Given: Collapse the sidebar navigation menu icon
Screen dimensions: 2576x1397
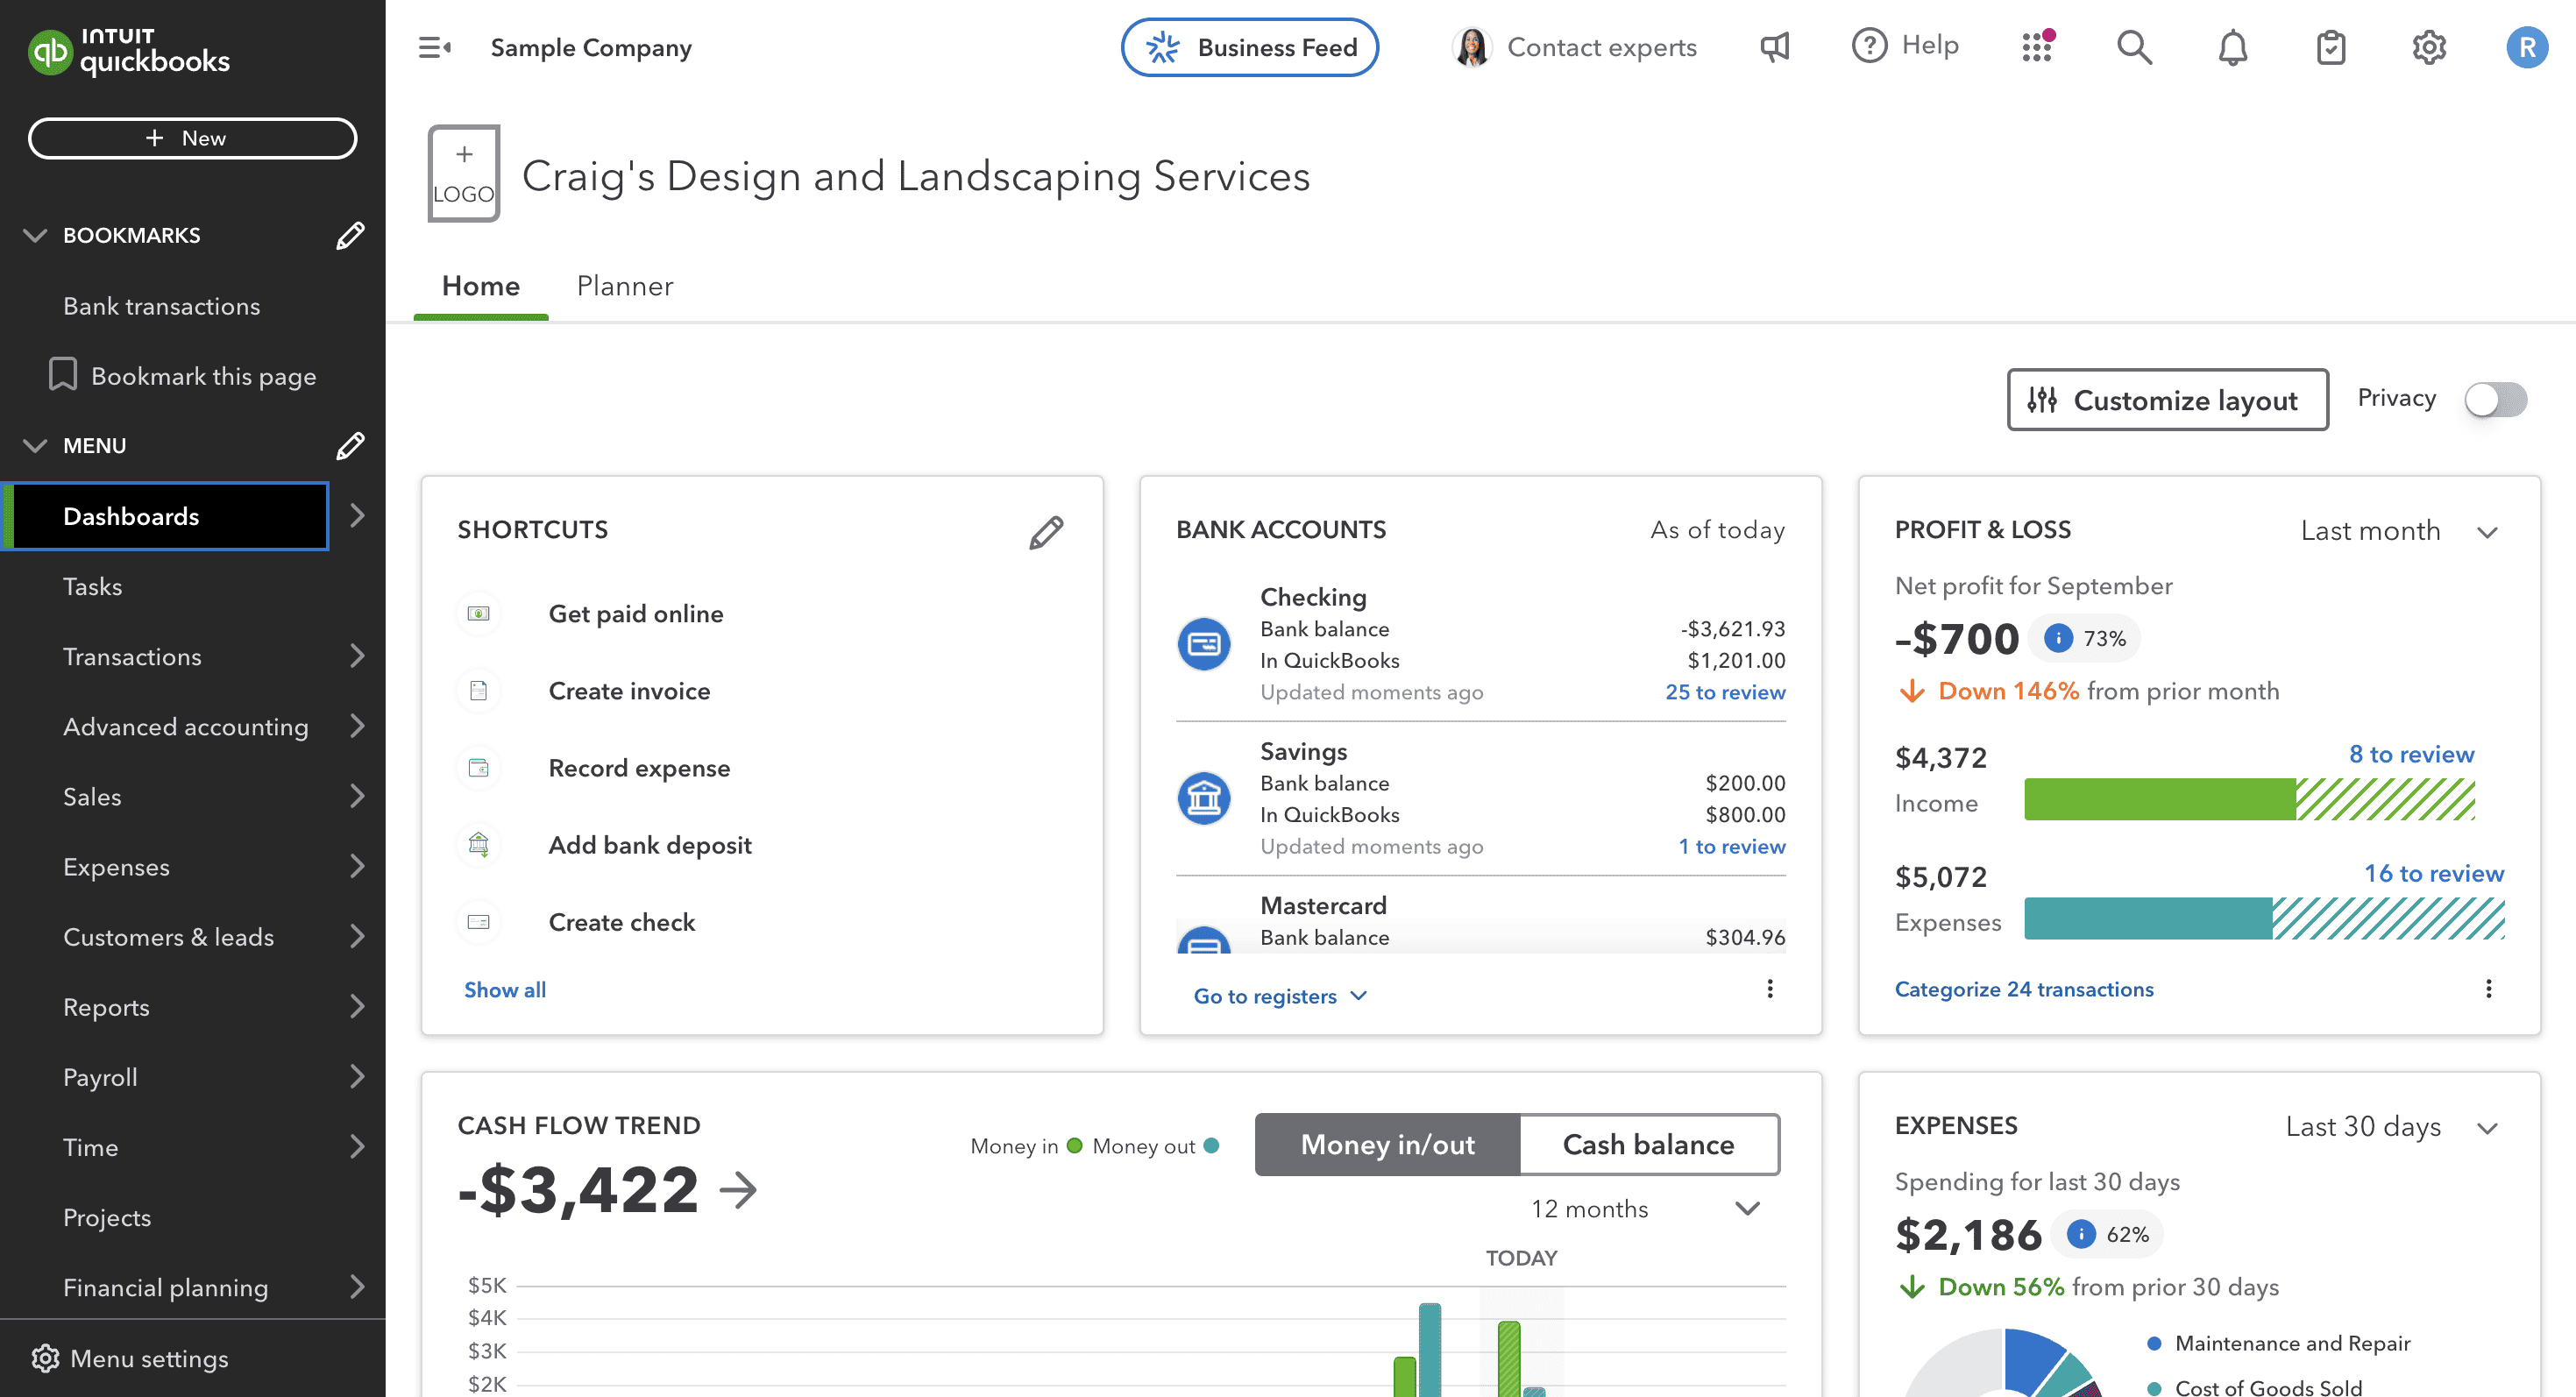Looking at the screenshot, I should [x=434, y=47].
